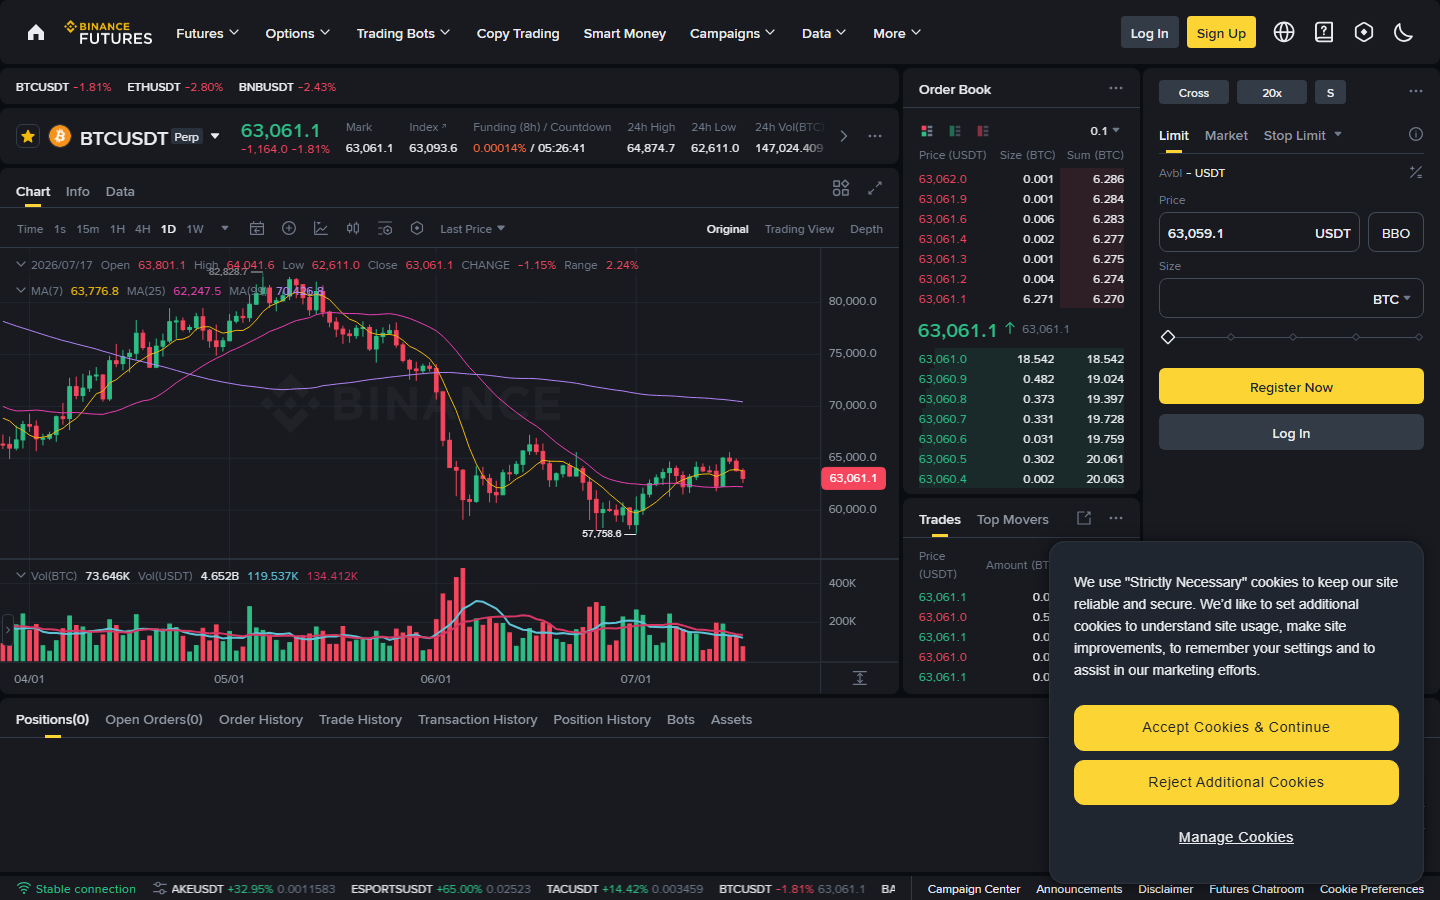Favorite BTCUSDT with the star icon
The width and height of the screenshot is (1440, 900).
[x=28, y=136]
